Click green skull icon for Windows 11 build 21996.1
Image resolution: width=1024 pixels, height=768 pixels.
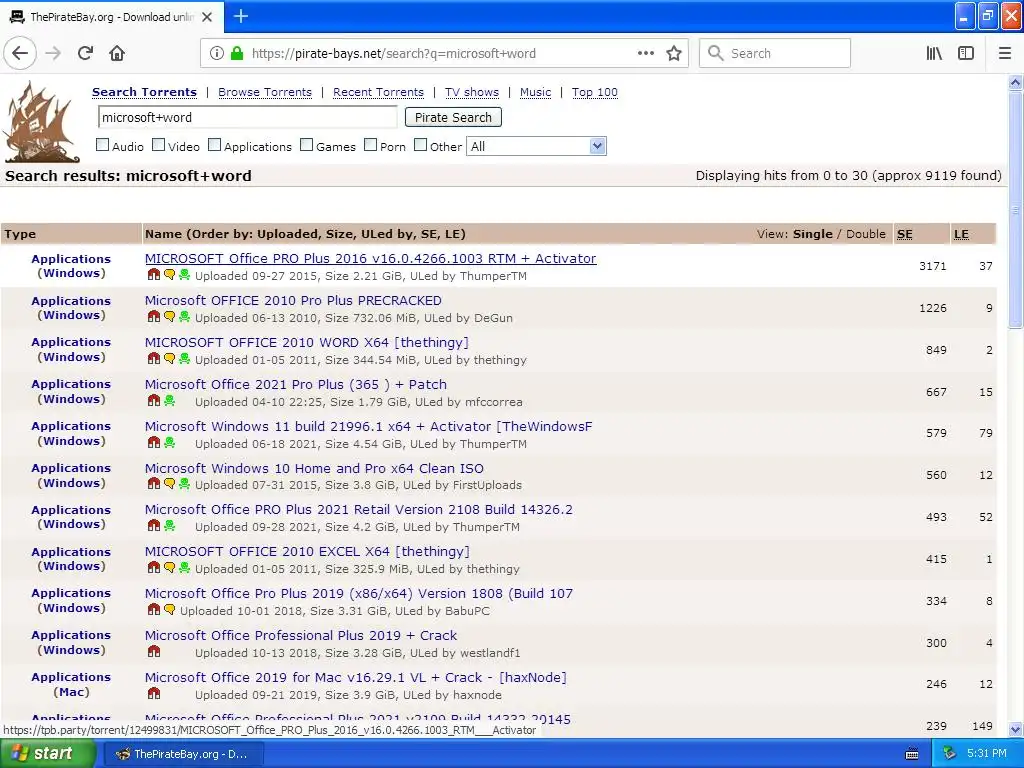coord(169,442)
